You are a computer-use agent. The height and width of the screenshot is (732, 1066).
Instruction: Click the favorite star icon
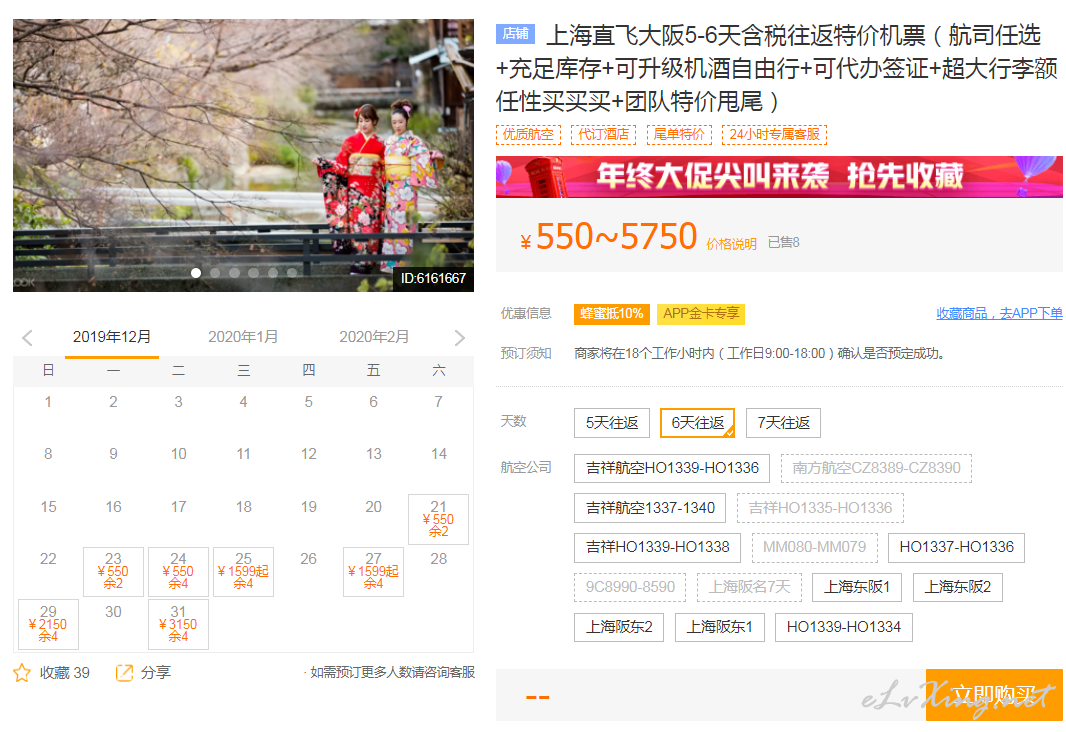click(22, 673)
